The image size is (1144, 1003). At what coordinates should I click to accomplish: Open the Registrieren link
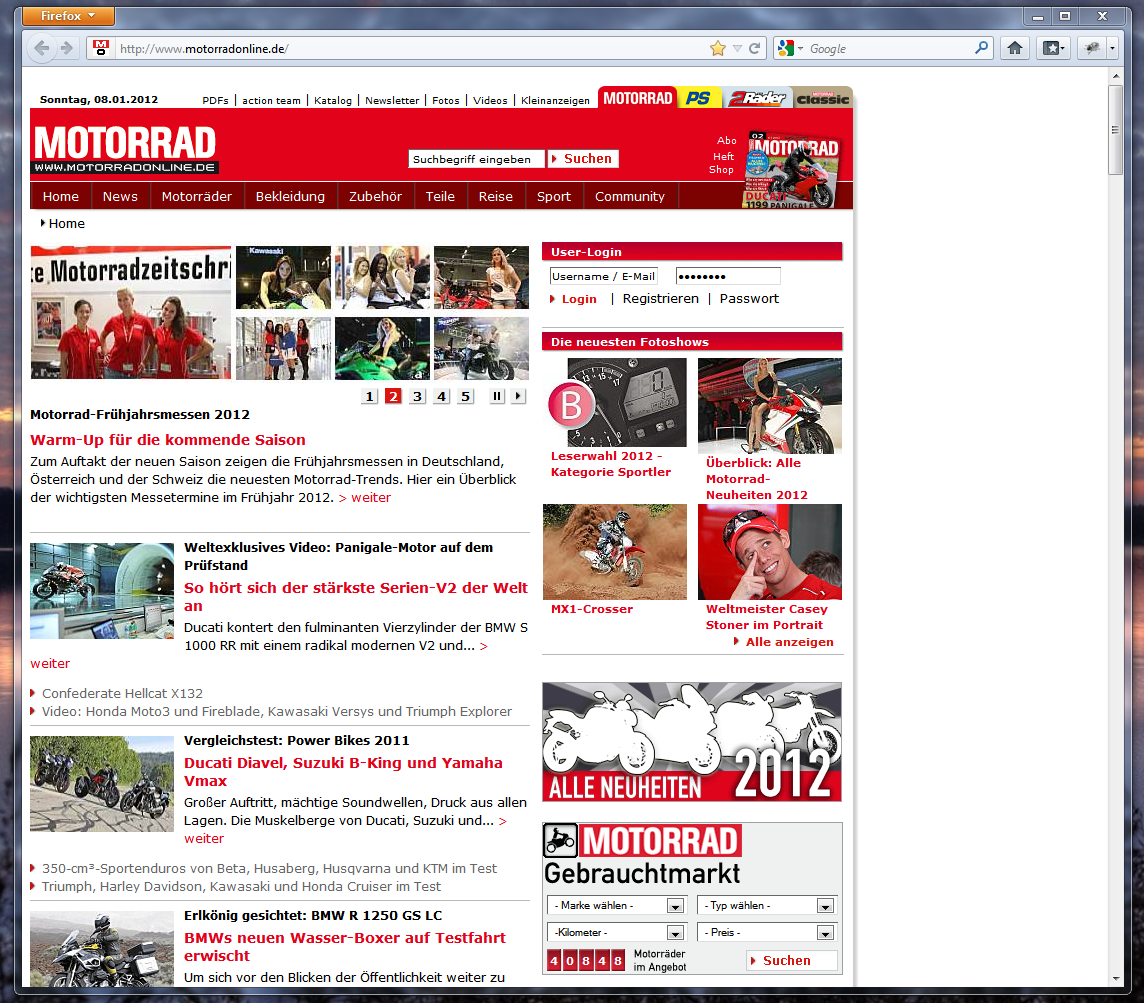[x=660, y=299]
